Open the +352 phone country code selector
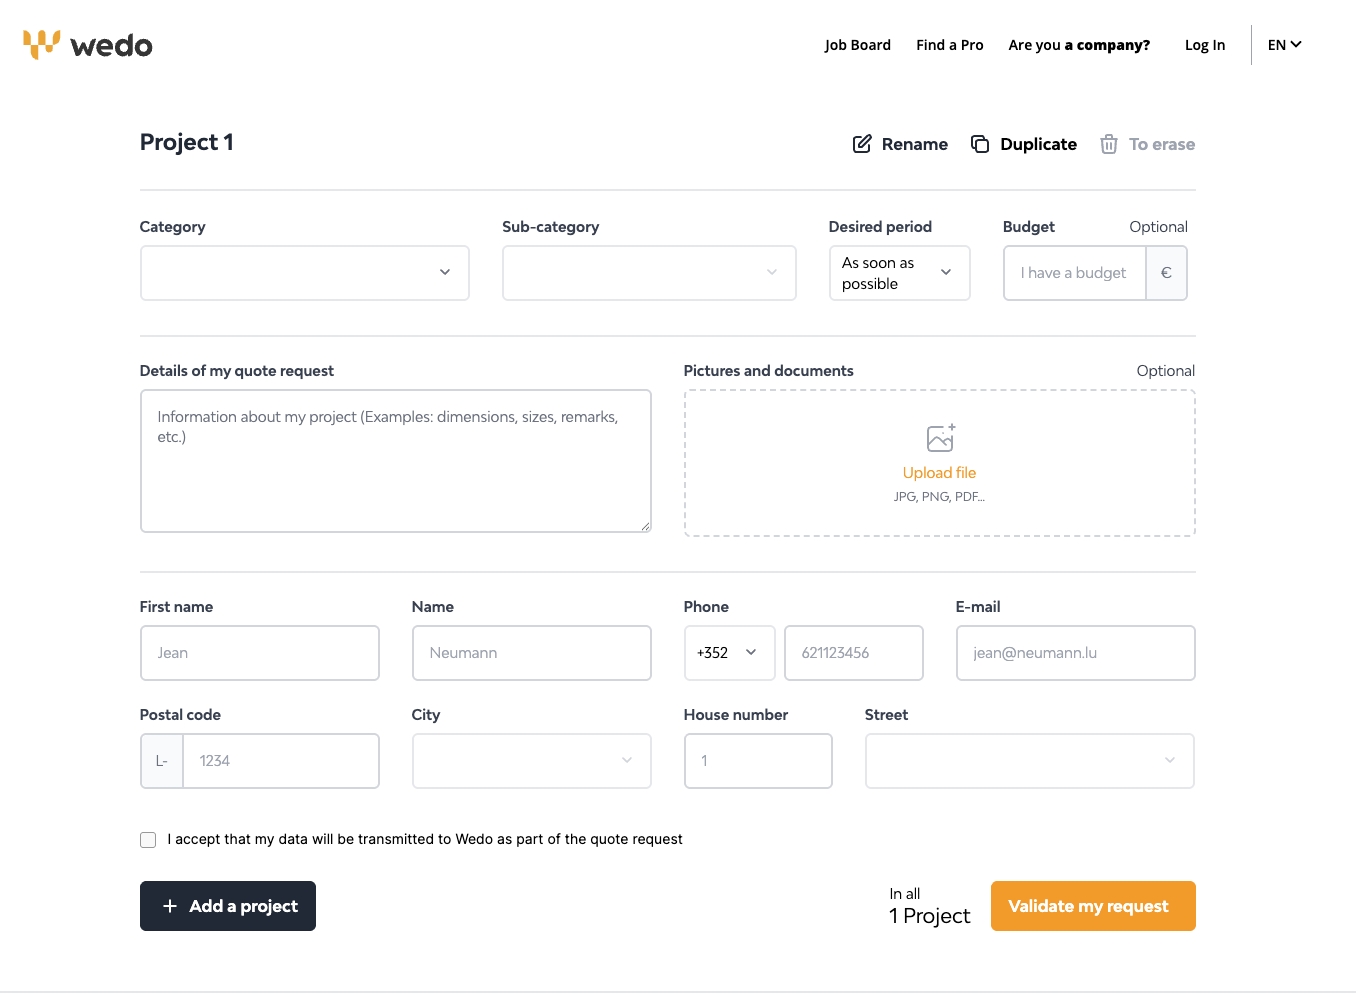 click(x=728, y=653)
